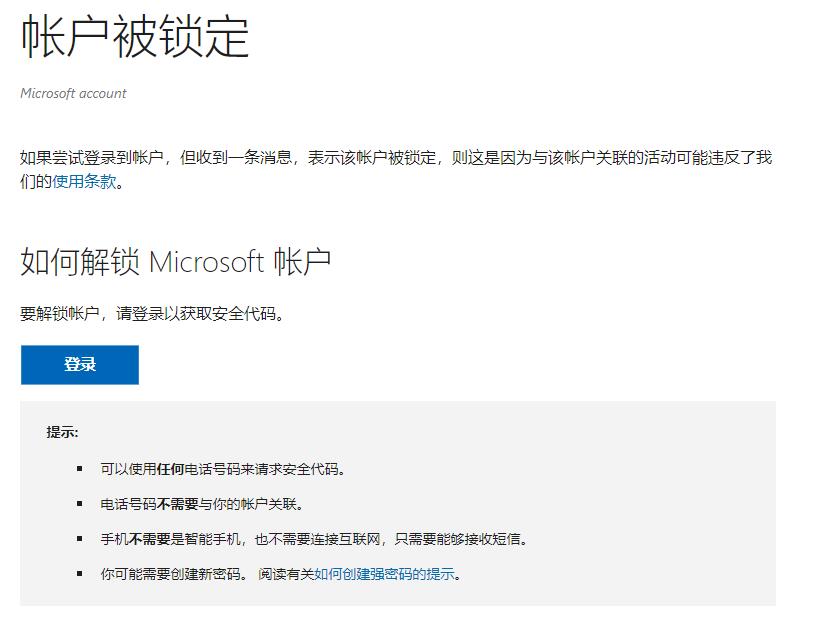The image size is (817, 629).
Task: Click the 提示: label in the gray box
Action: pos(62,433)
